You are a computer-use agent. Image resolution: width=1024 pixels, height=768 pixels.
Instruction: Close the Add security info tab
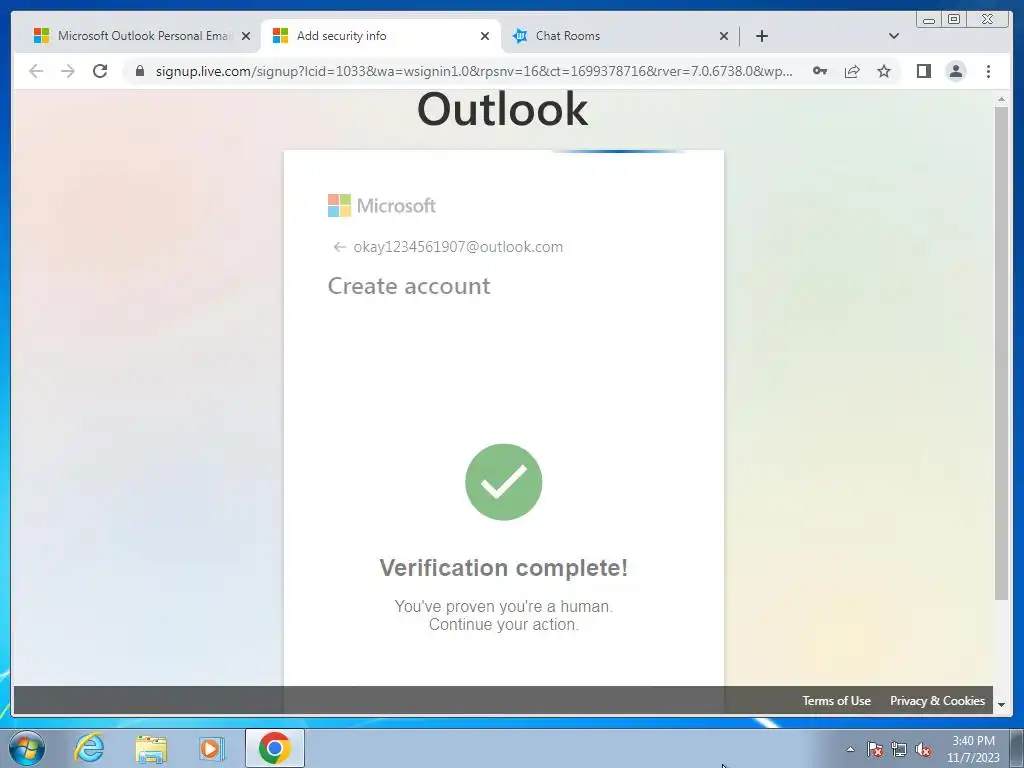(x=485, y=36)
